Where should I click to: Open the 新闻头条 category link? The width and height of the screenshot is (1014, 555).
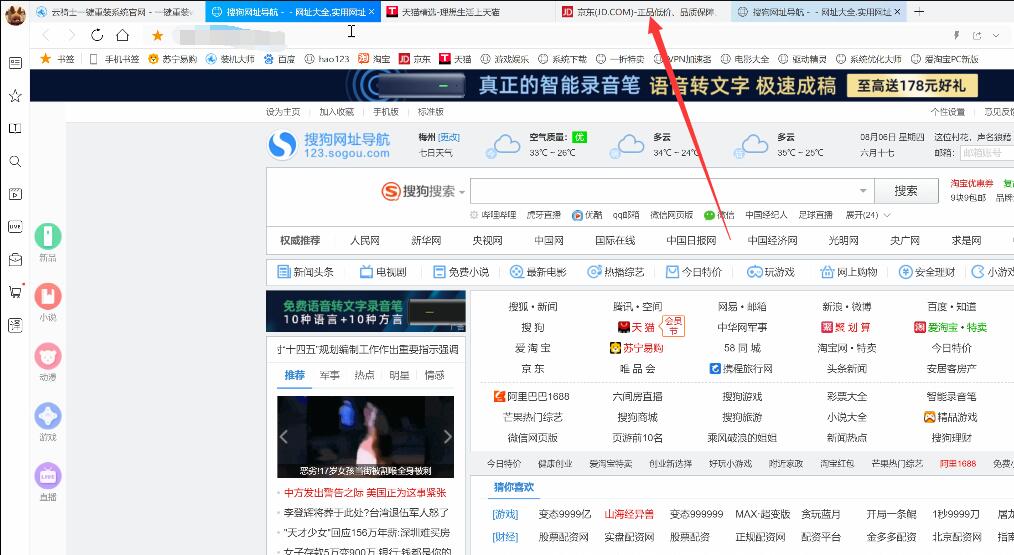coord(305,272)
